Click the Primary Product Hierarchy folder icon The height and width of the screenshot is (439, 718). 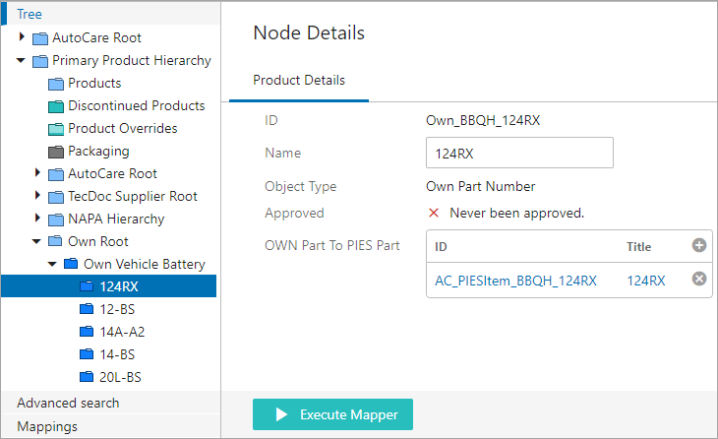(40, 61)
